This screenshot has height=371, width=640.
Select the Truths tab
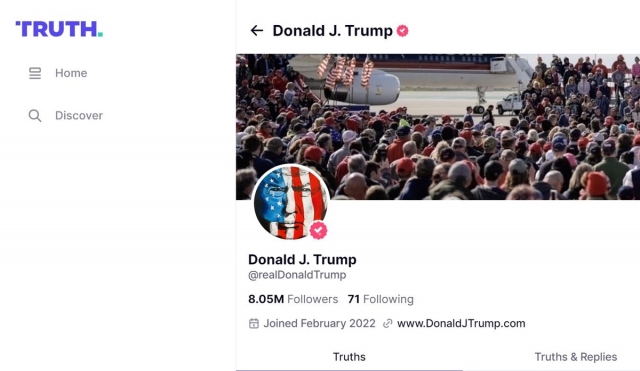pos(349,357)
